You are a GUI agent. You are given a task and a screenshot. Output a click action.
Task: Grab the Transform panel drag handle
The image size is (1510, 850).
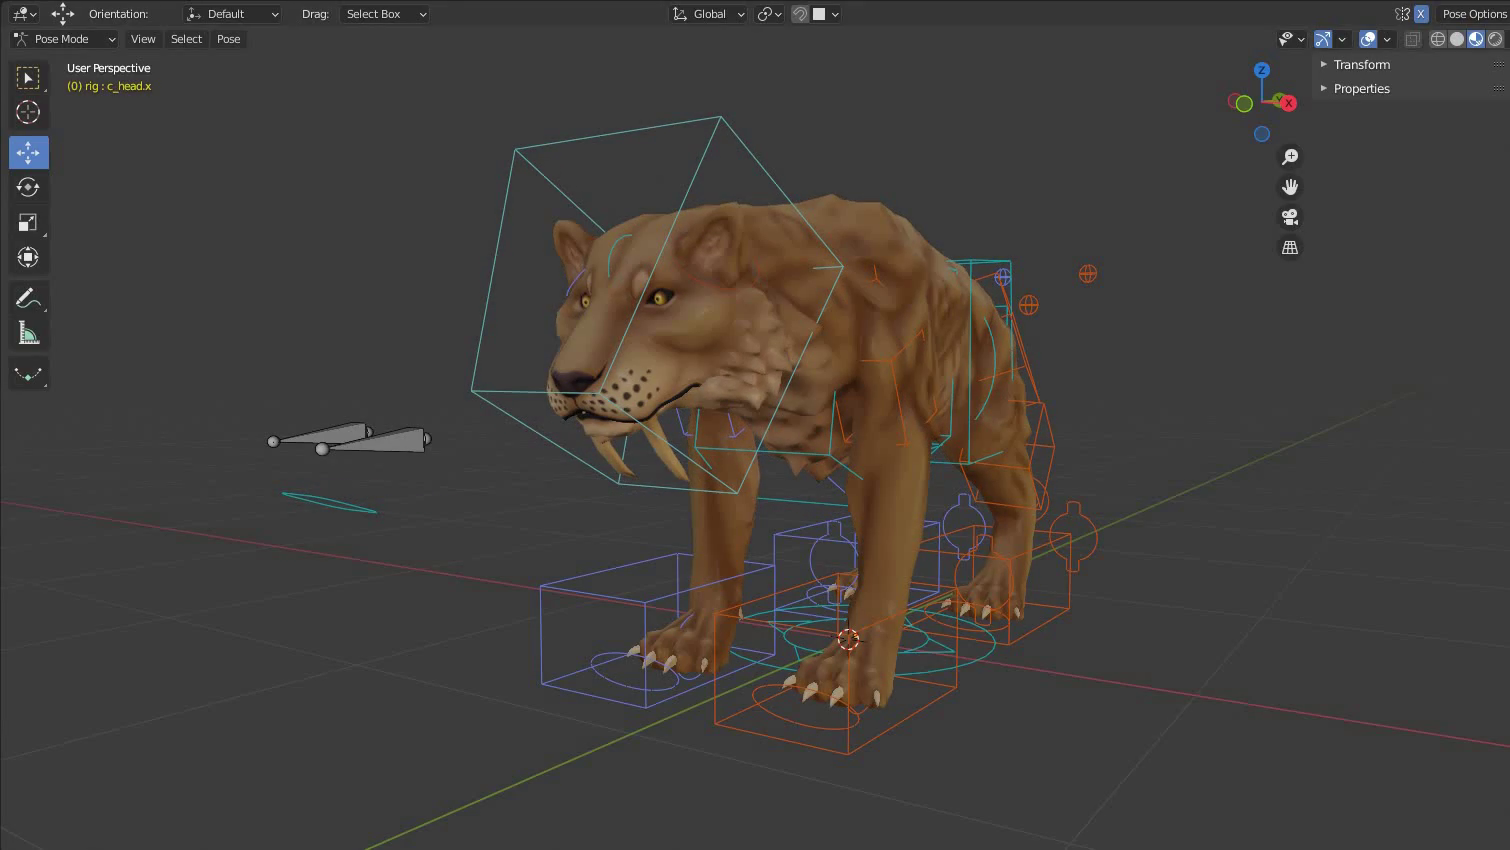(x=1498, y=64)
